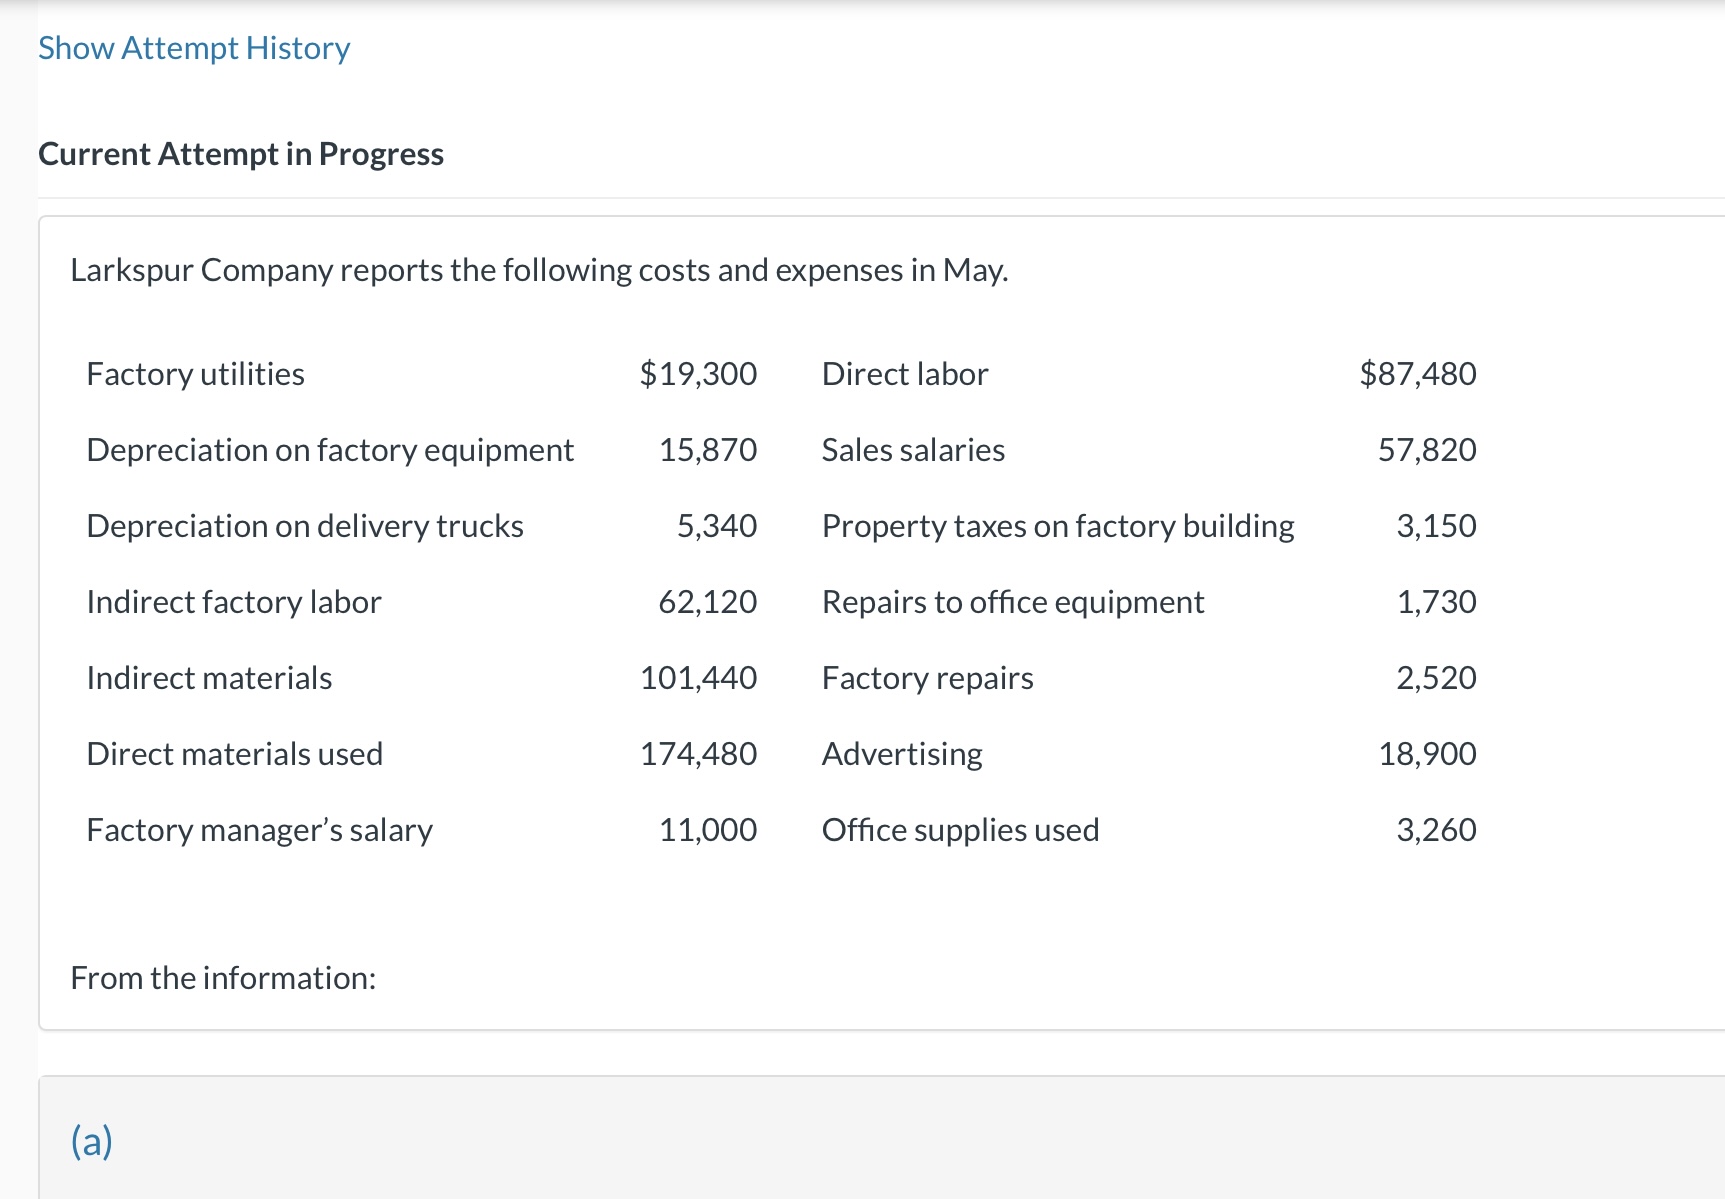Click the 18,900 advertising amount

pos(1427,754)
